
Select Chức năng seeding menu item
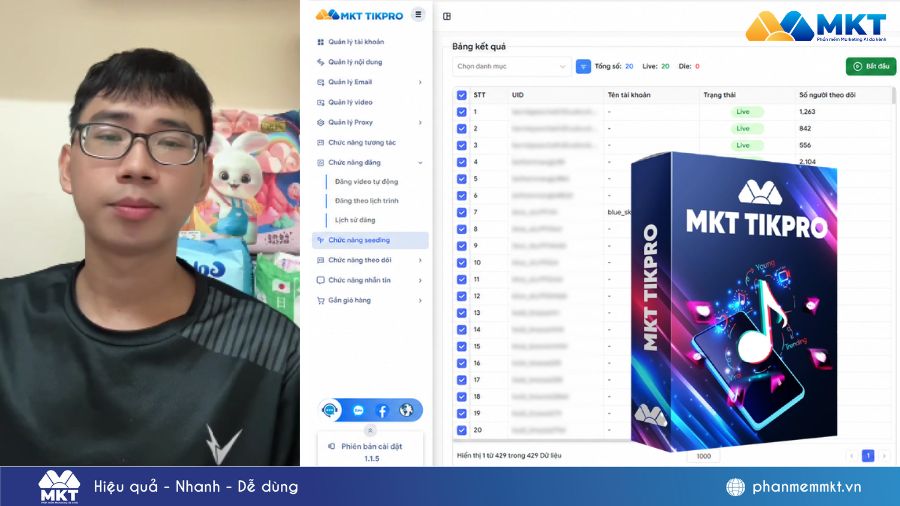pyautogui.click(x=370, y=240)
